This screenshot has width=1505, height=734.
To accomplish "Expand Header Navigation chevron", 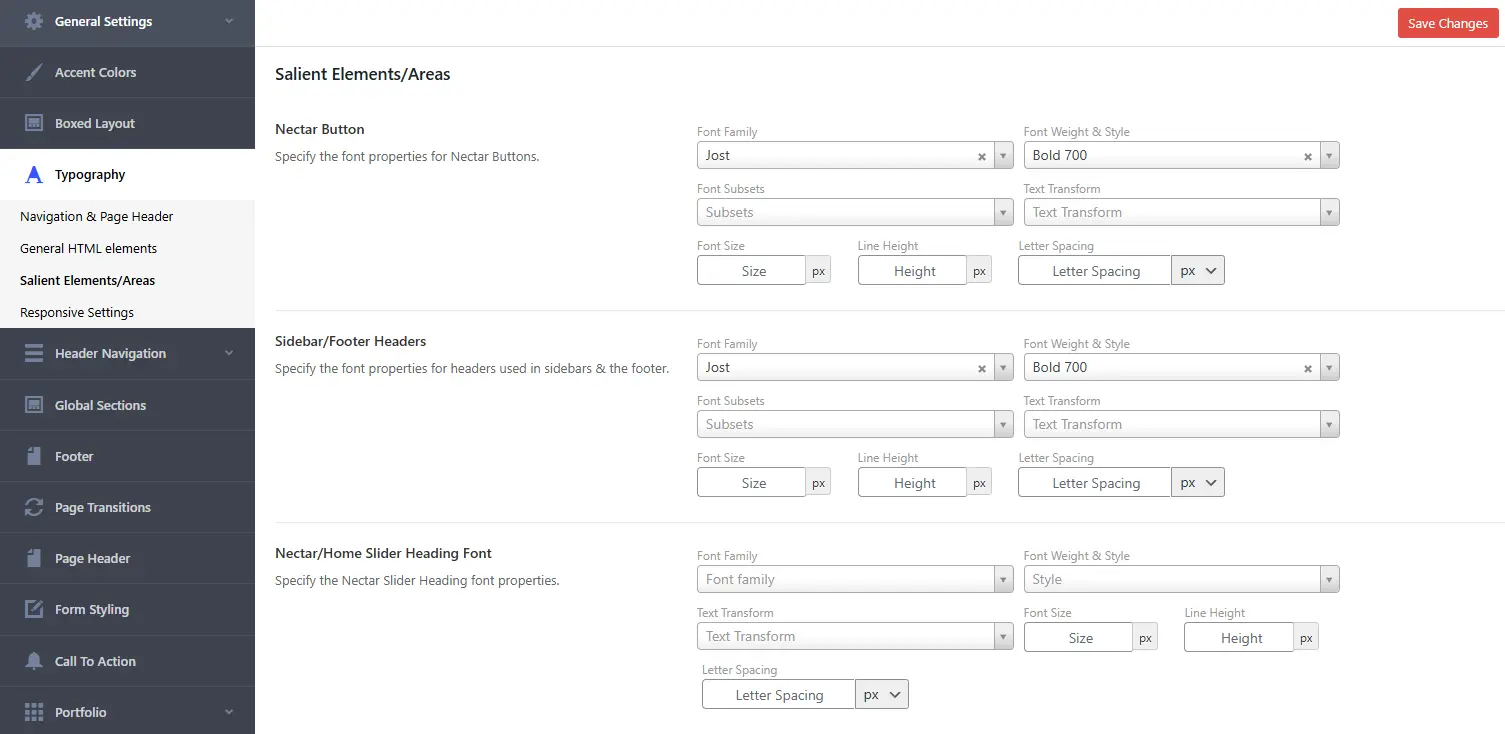I will click(x=229, y=353).
